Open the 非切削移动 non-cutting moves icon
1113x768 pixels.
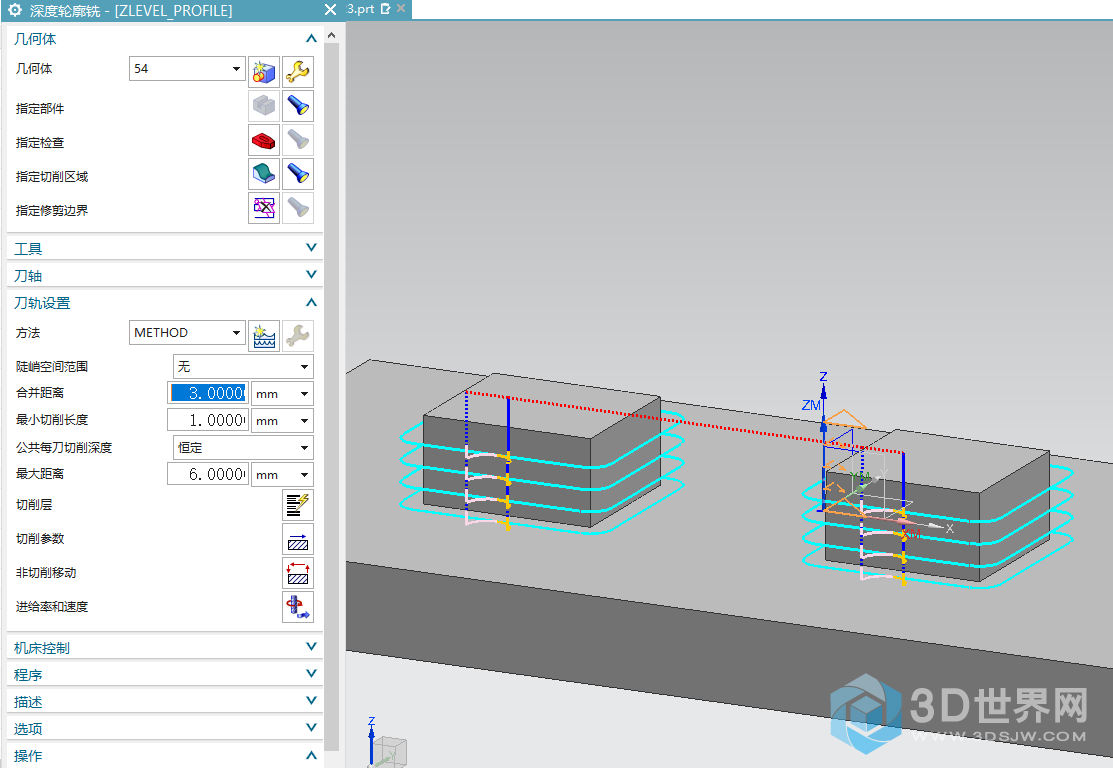pos(298,573)
